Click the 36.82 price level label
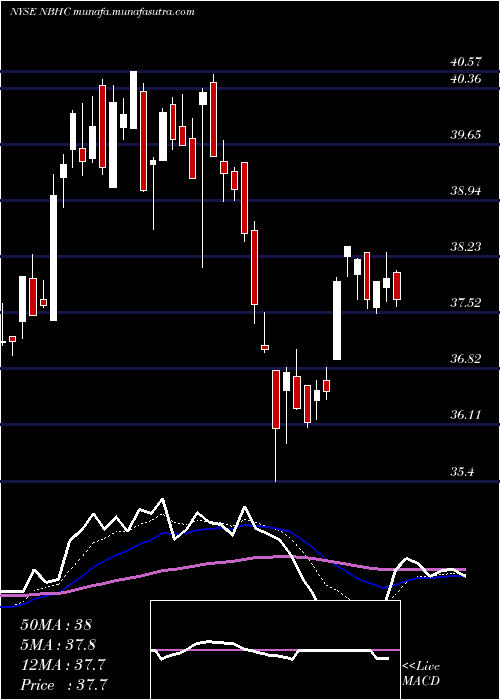The image size is (500, 700). click(x=467, y=358)
